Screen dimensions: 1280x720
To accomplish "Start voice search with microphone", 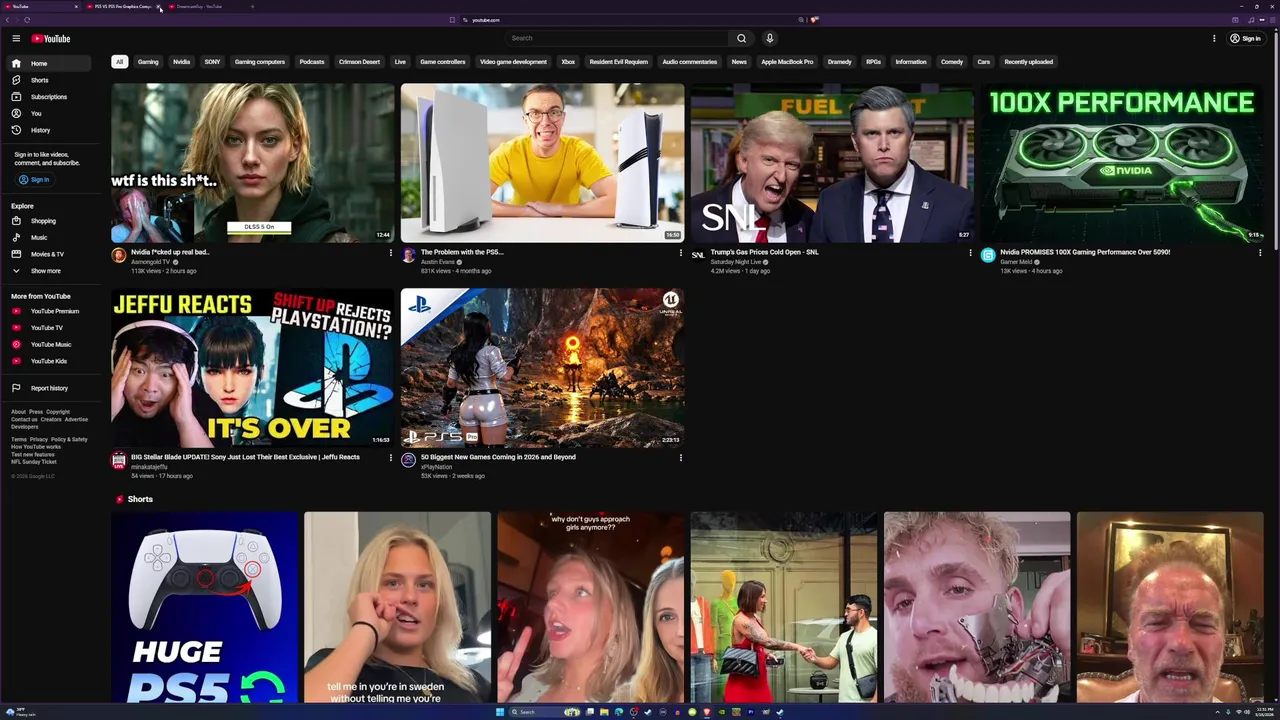I will coord(769,38).
